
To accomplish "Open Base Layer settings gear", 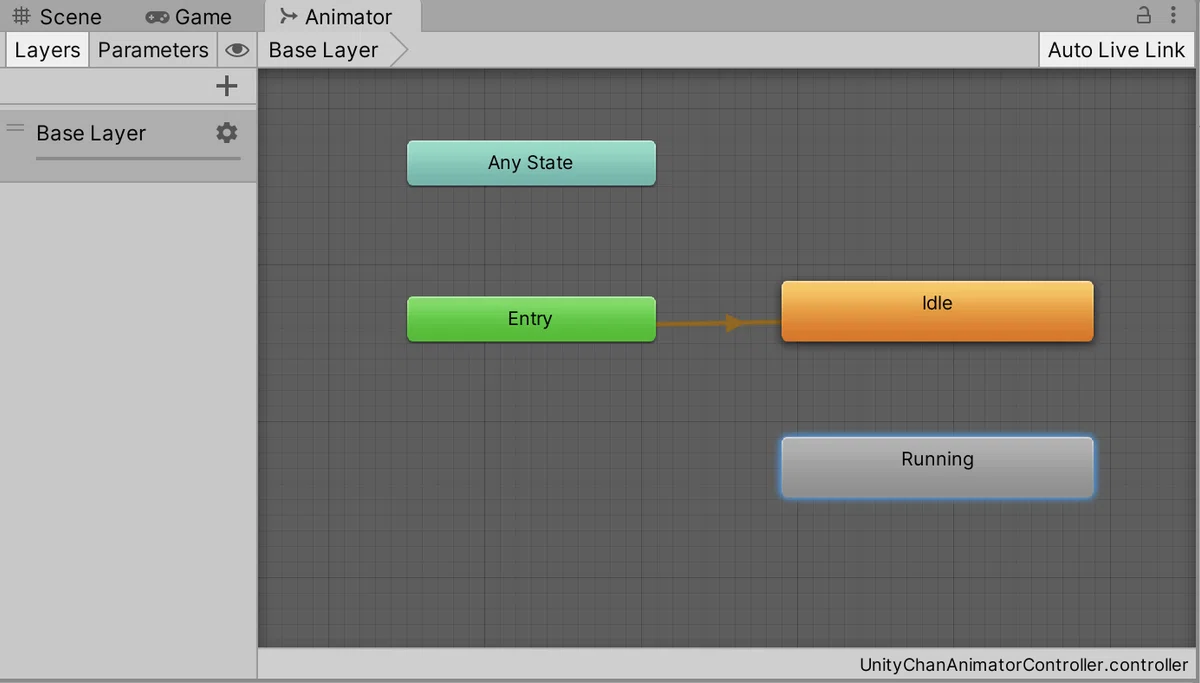I will point(227,132).
